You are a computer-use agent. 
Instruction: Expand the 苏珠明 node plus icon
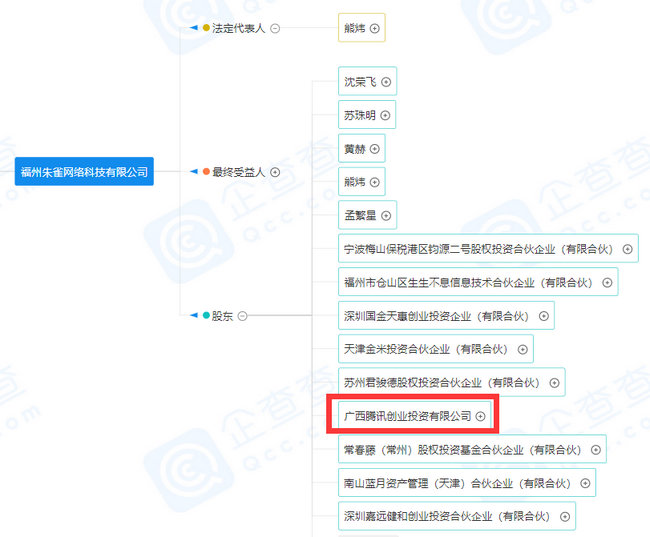pos(386,116)
